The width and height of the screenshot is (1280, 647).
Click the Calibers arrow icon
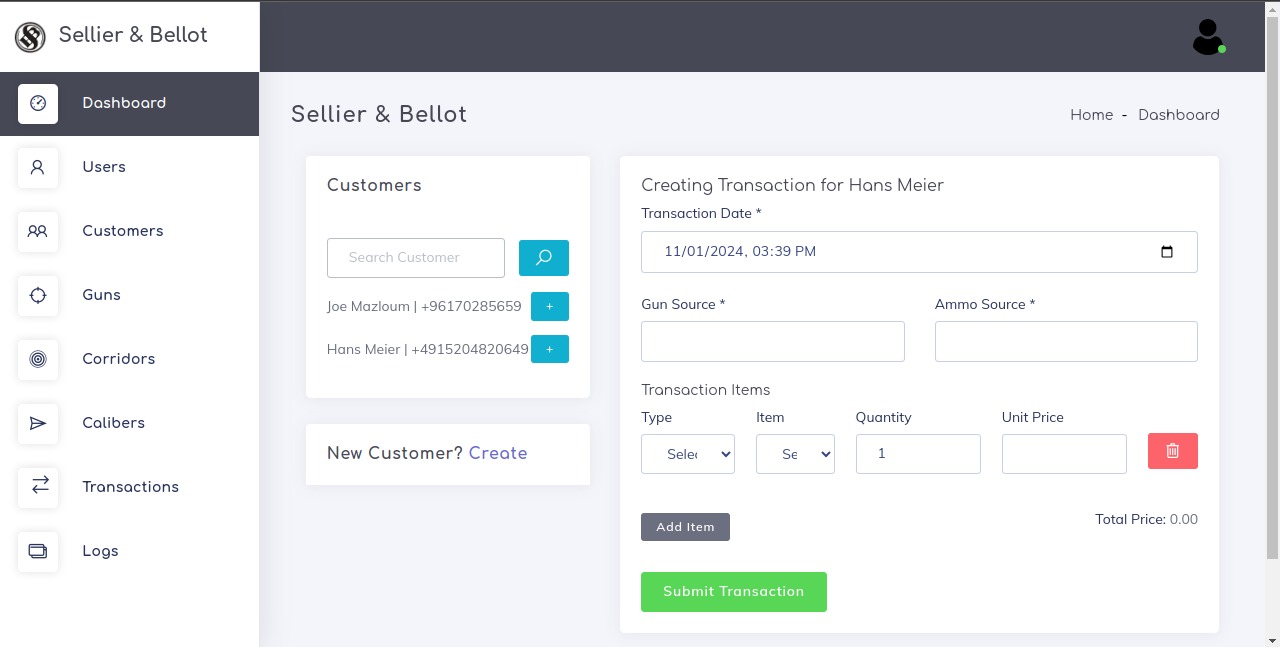[37, 423]
